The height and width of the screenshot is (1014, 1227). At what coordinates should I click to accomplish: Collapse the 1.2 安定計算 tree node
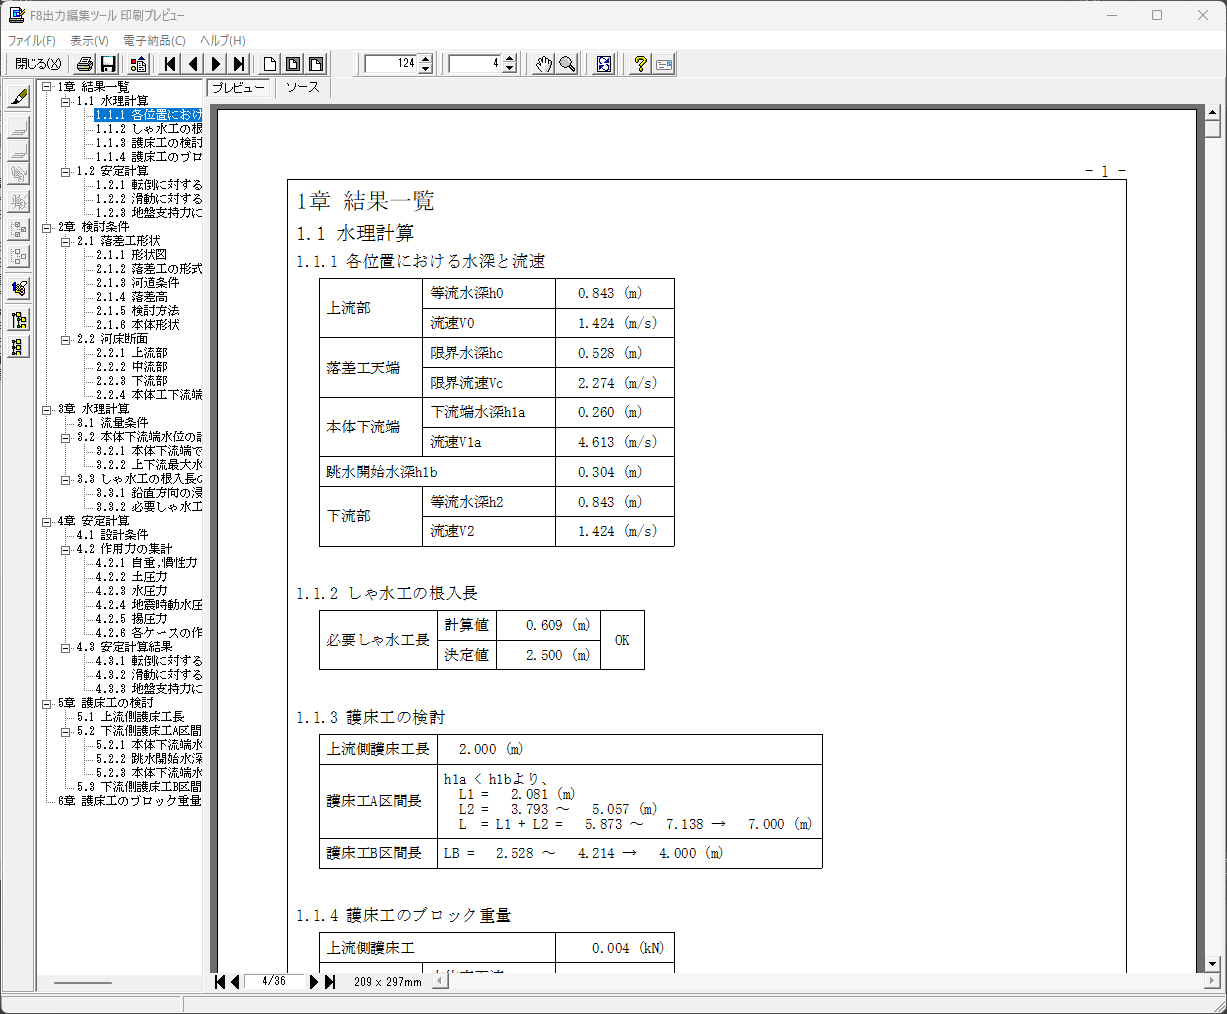pos(66,171)
